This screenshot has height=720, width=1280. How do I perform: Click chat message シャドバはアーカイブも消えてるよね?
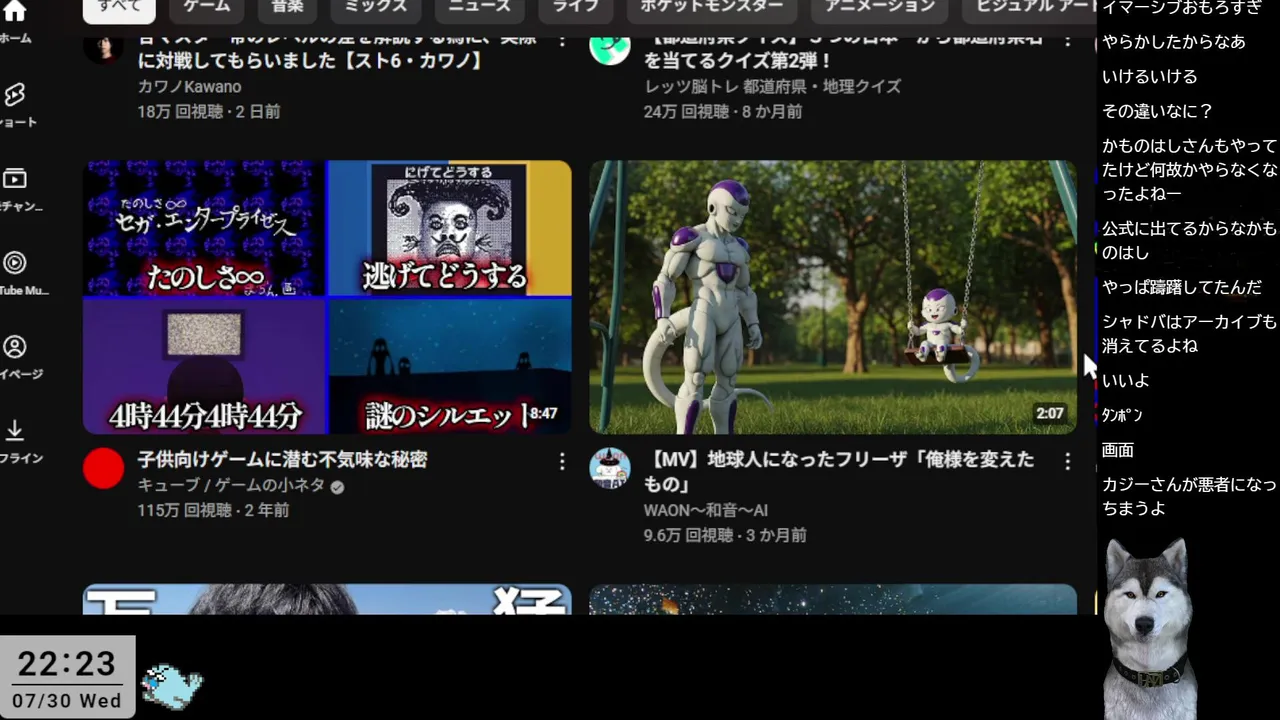click(x=1189, y=334)
